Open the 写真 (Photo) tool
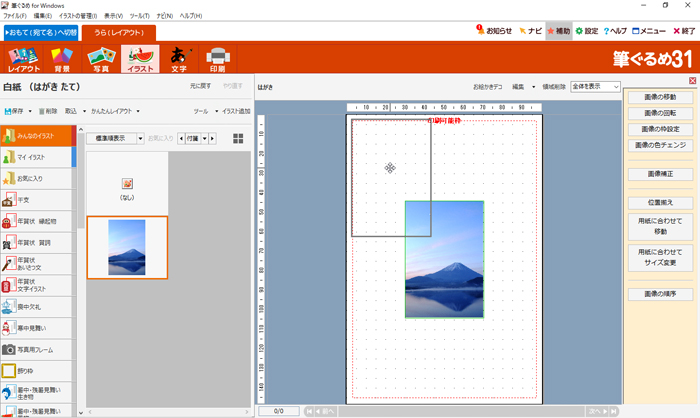 101,59
